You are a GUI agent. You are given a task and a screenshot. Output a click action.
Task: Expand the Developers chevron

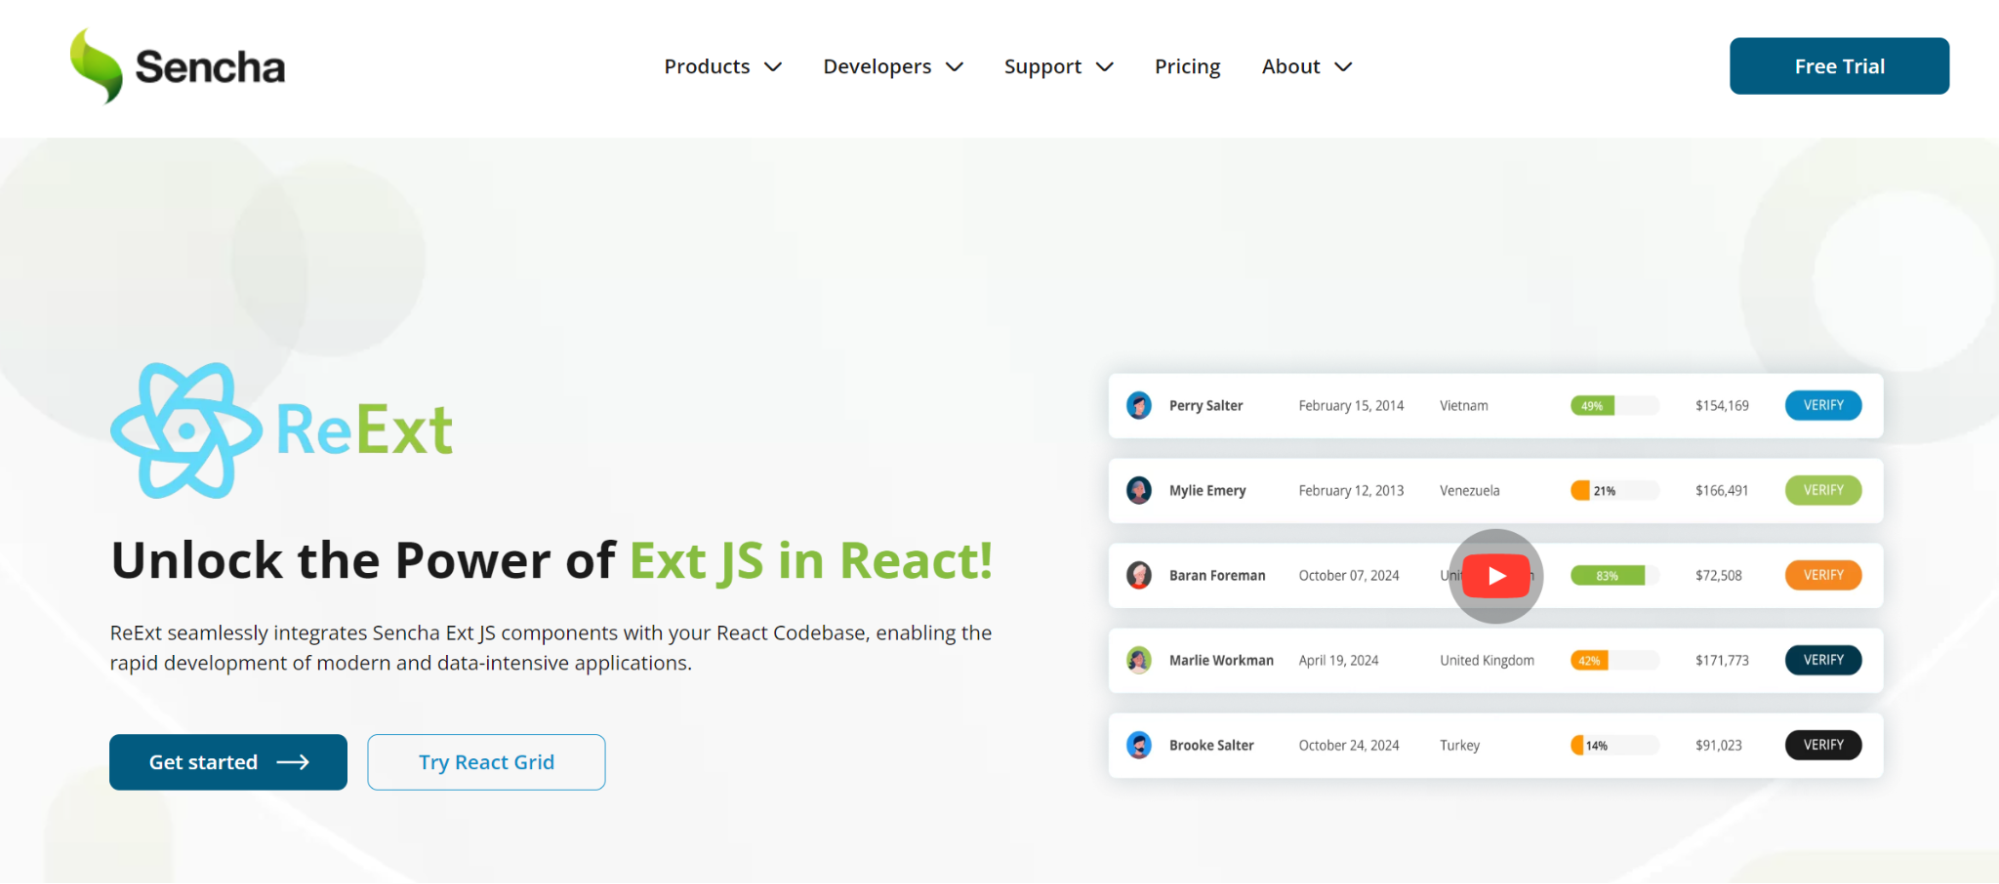coord(955,67)
